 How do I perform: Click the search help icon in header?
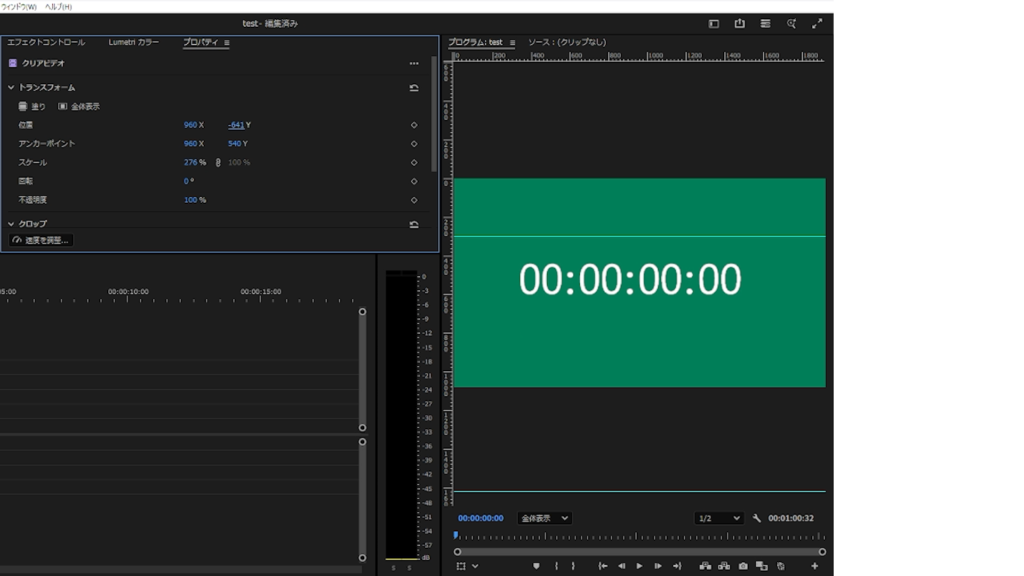point(792,24)
